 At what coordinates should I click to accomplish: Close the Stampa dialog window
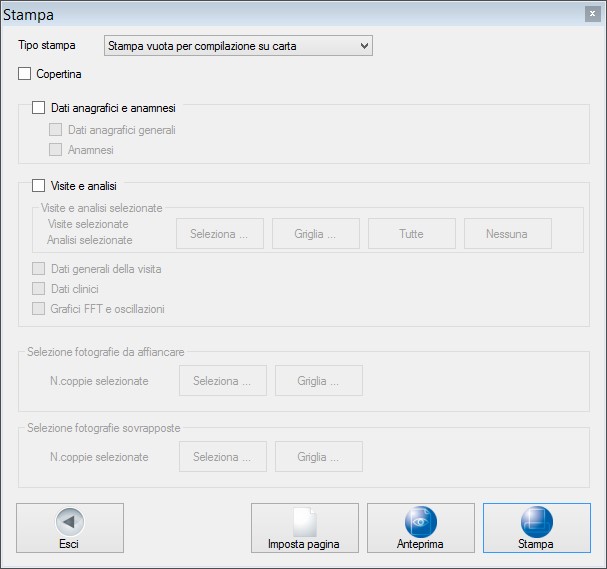(x=592, y=14)
